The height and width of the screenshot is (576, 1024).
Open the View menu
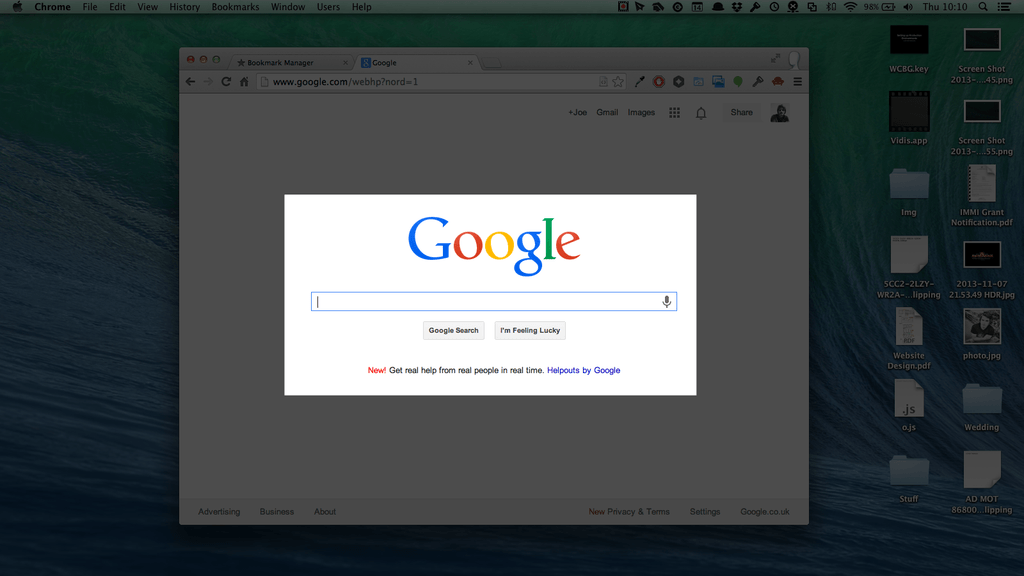coord(147,7)
